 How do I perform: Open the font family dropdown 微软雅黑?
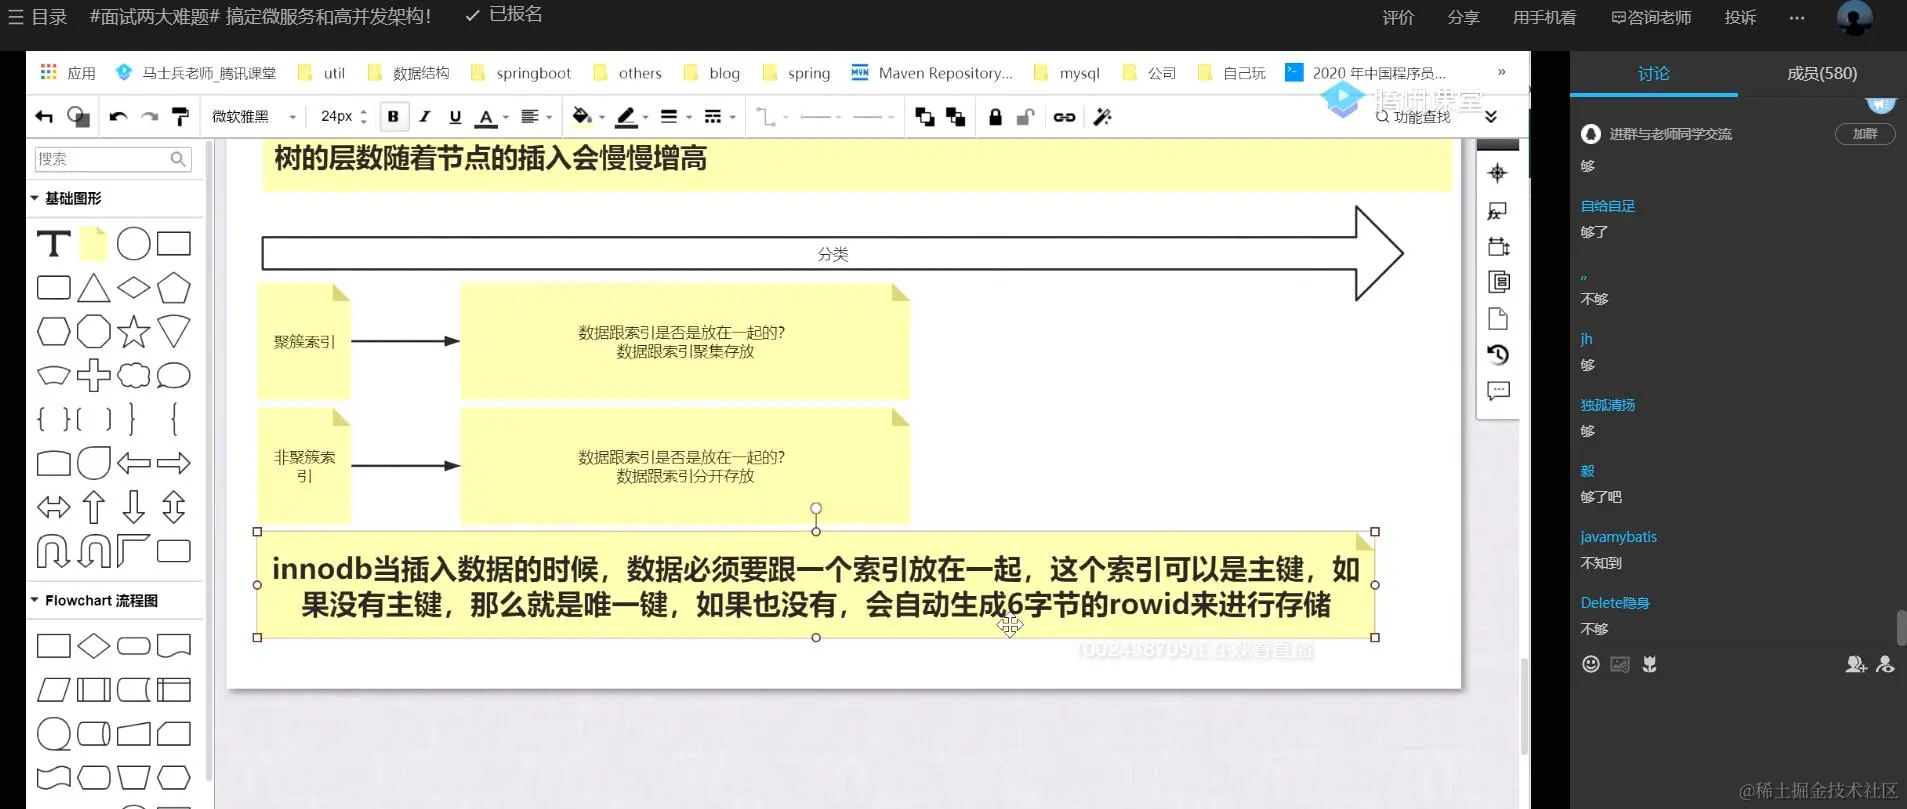[x=254, y=117]
